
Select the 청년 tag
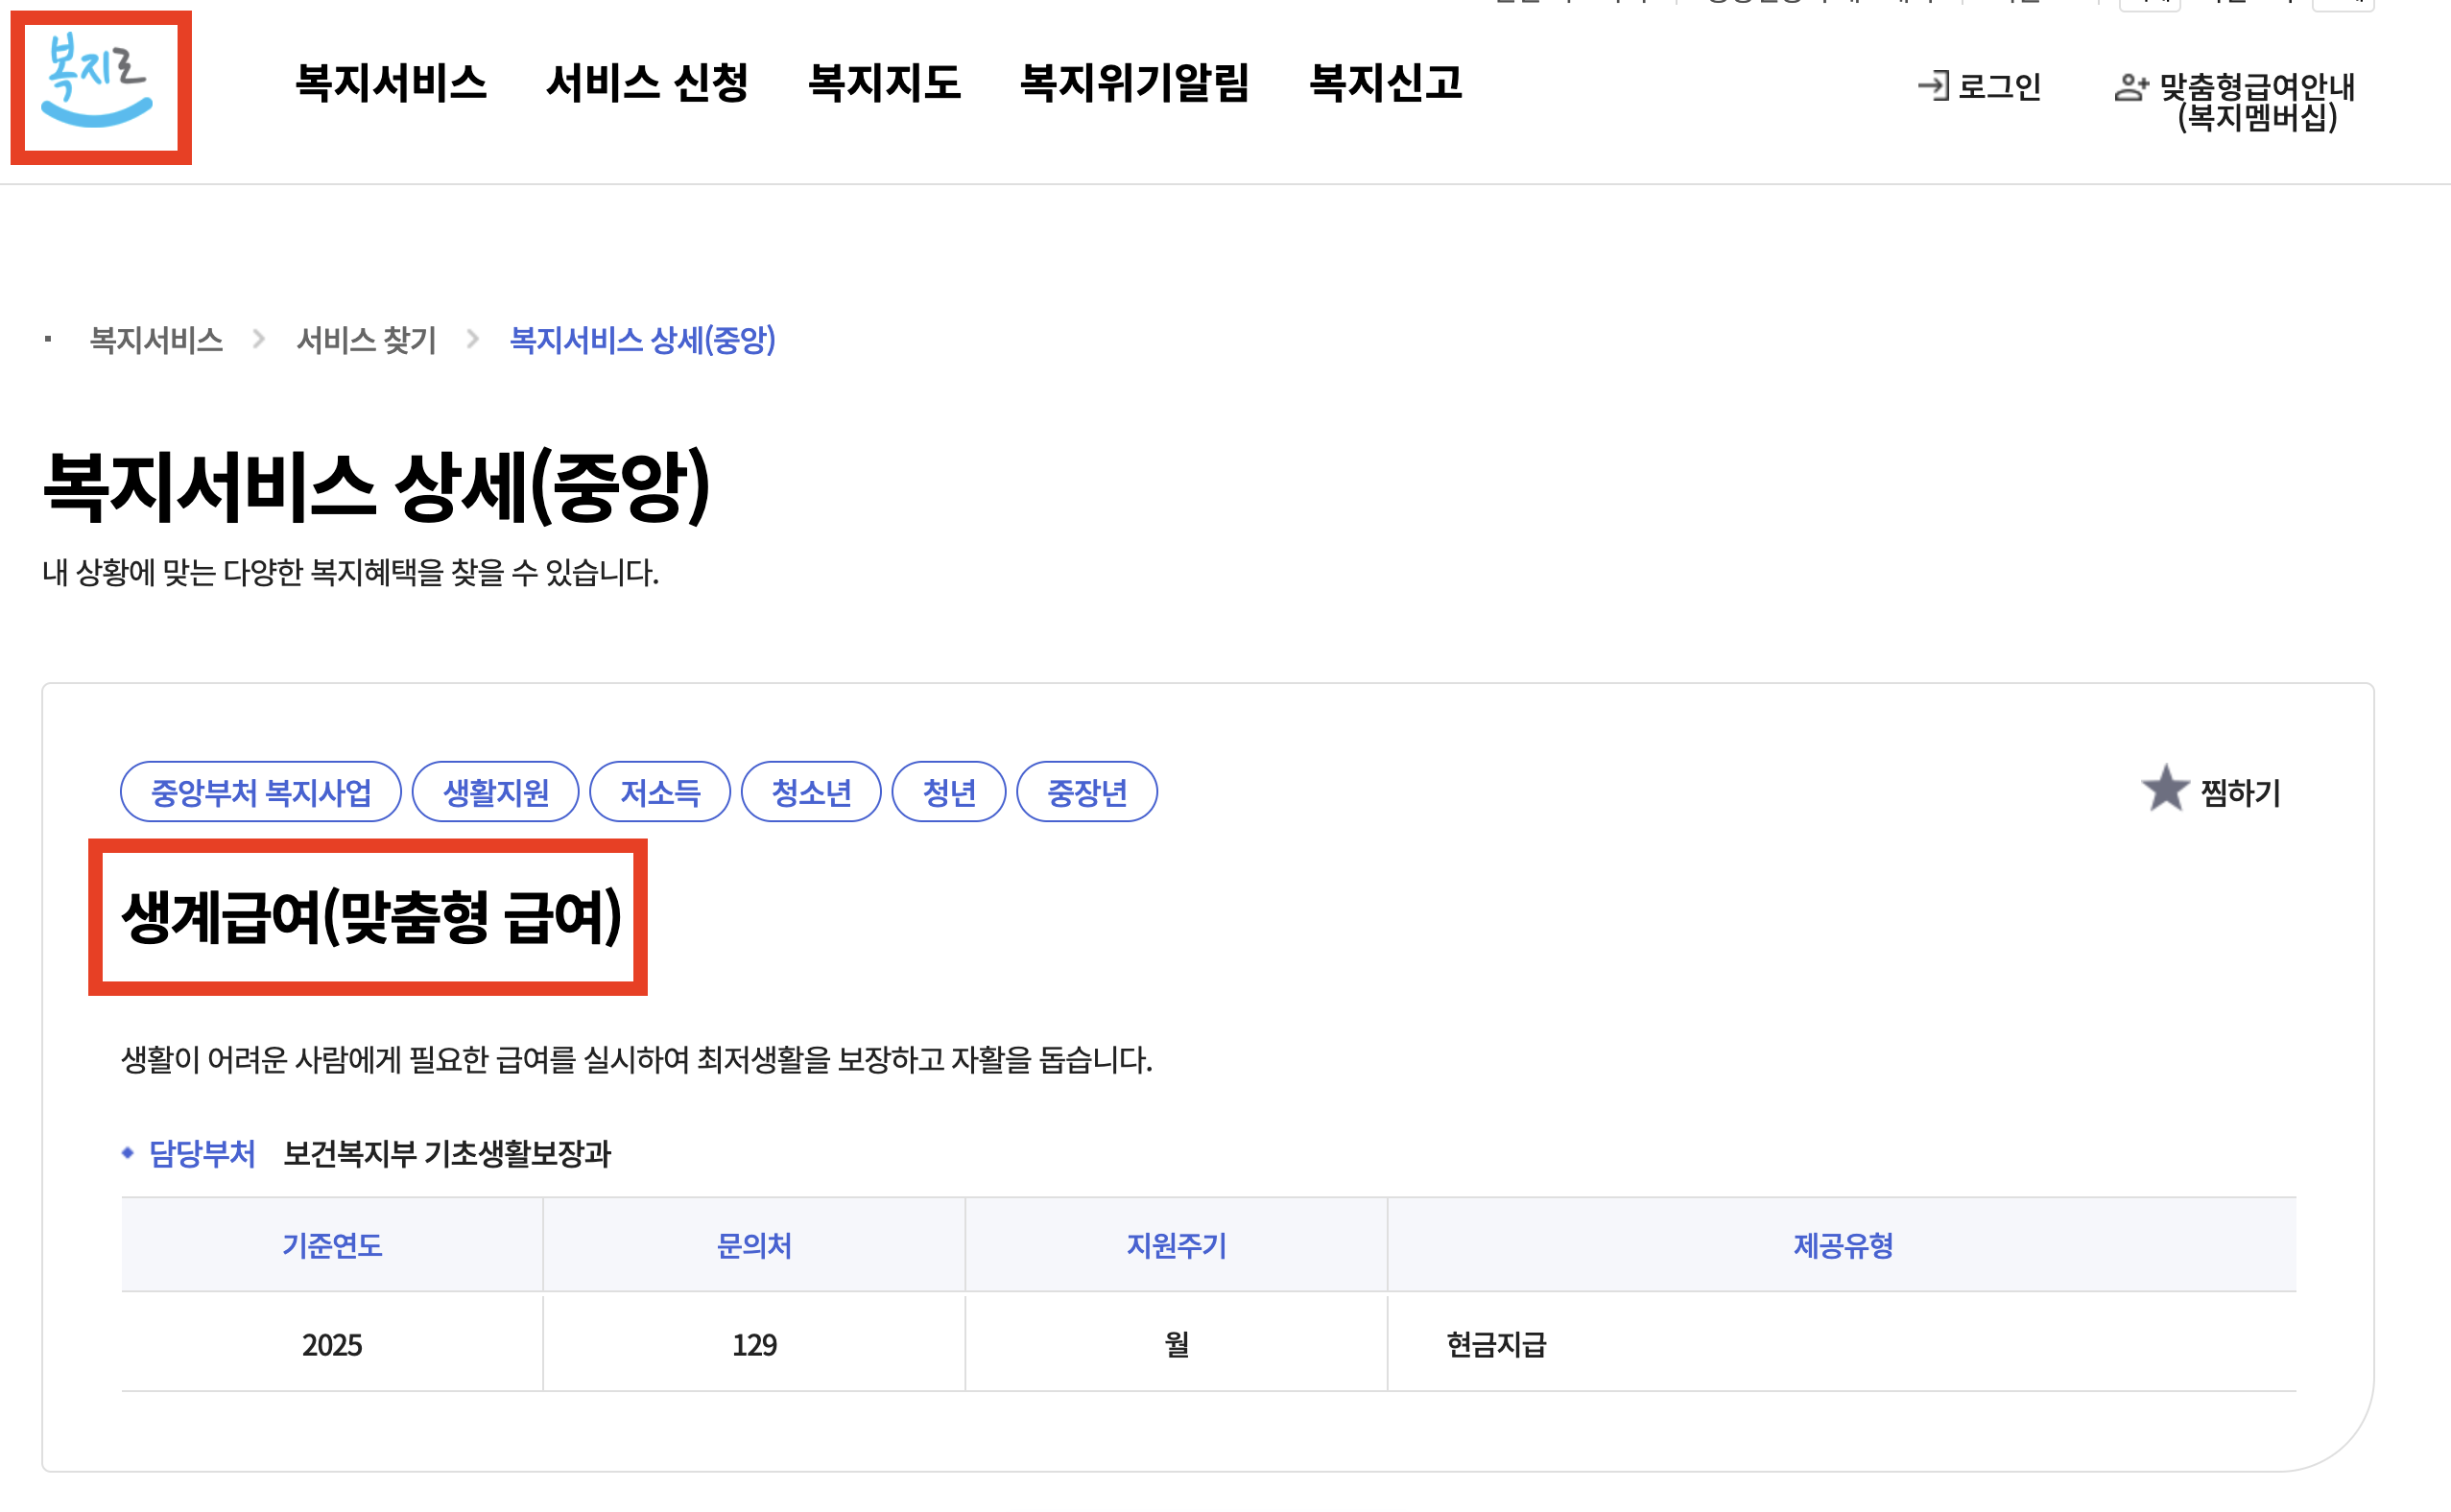(x=948, y=792)
